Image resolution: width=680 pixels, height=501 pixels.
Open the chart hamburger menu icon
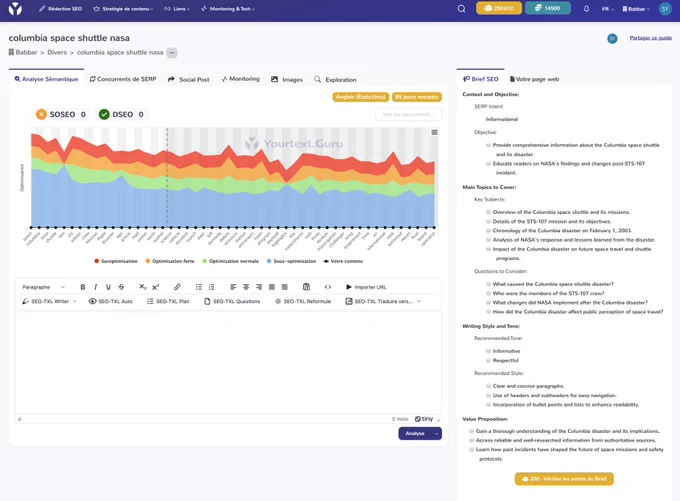click(x=434, y=132)
